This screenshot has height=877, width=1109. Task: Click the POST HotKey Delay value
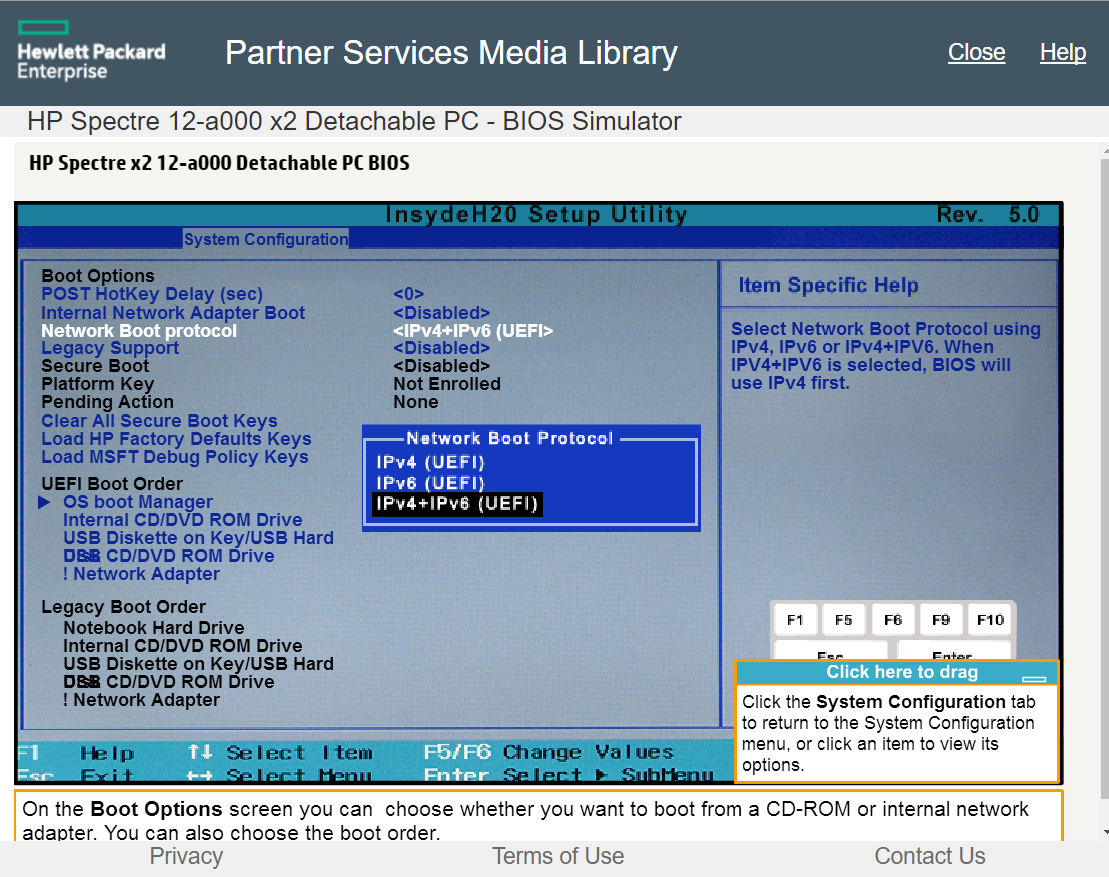(x=408, y=294)
